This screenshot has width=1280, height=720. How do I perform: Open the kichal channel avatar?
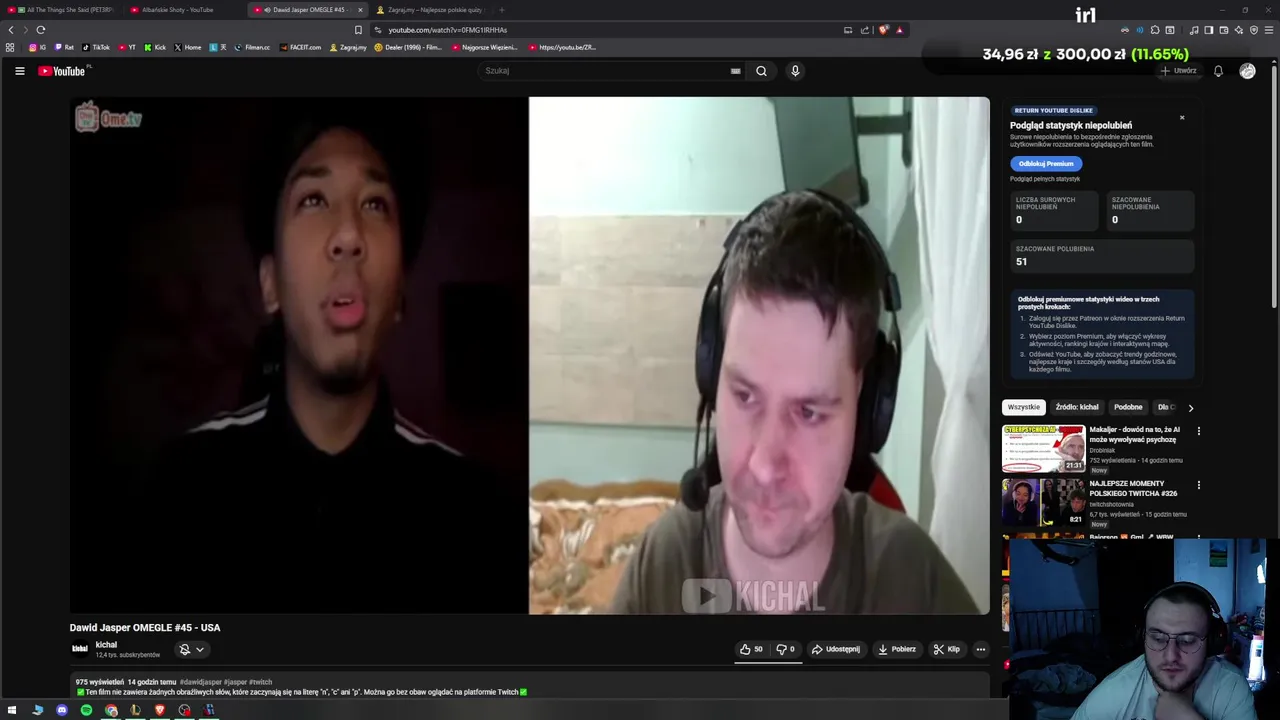tap(80, 649)
